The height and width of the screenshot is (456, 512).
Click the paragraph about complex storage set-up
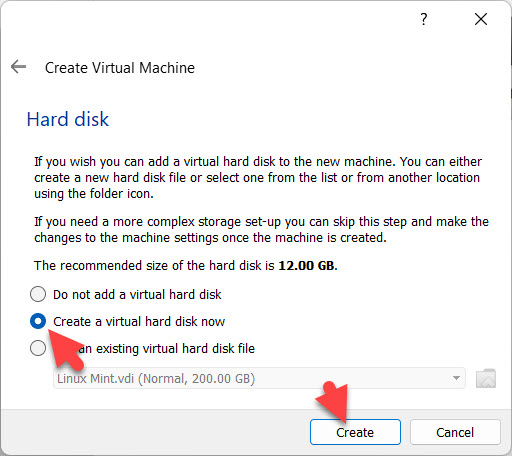pyautogui.click(x=261, y=230)
